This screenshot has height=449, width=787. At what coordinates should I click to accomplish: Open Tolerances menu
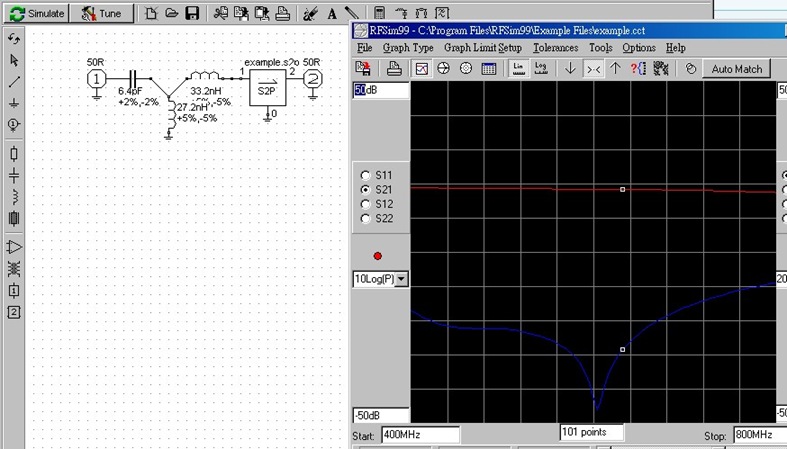(x=556, y=48)
